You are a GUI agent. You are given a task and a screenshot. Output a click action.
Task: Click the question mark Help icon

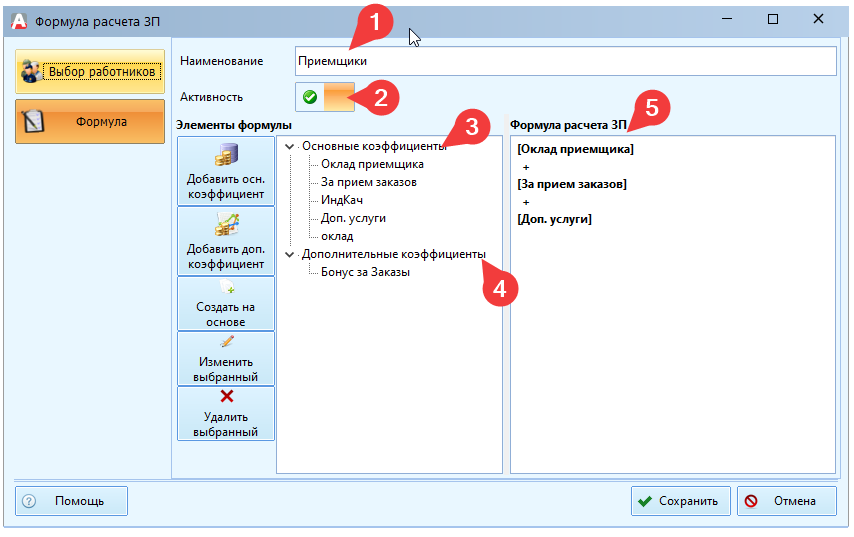point(30,501)
